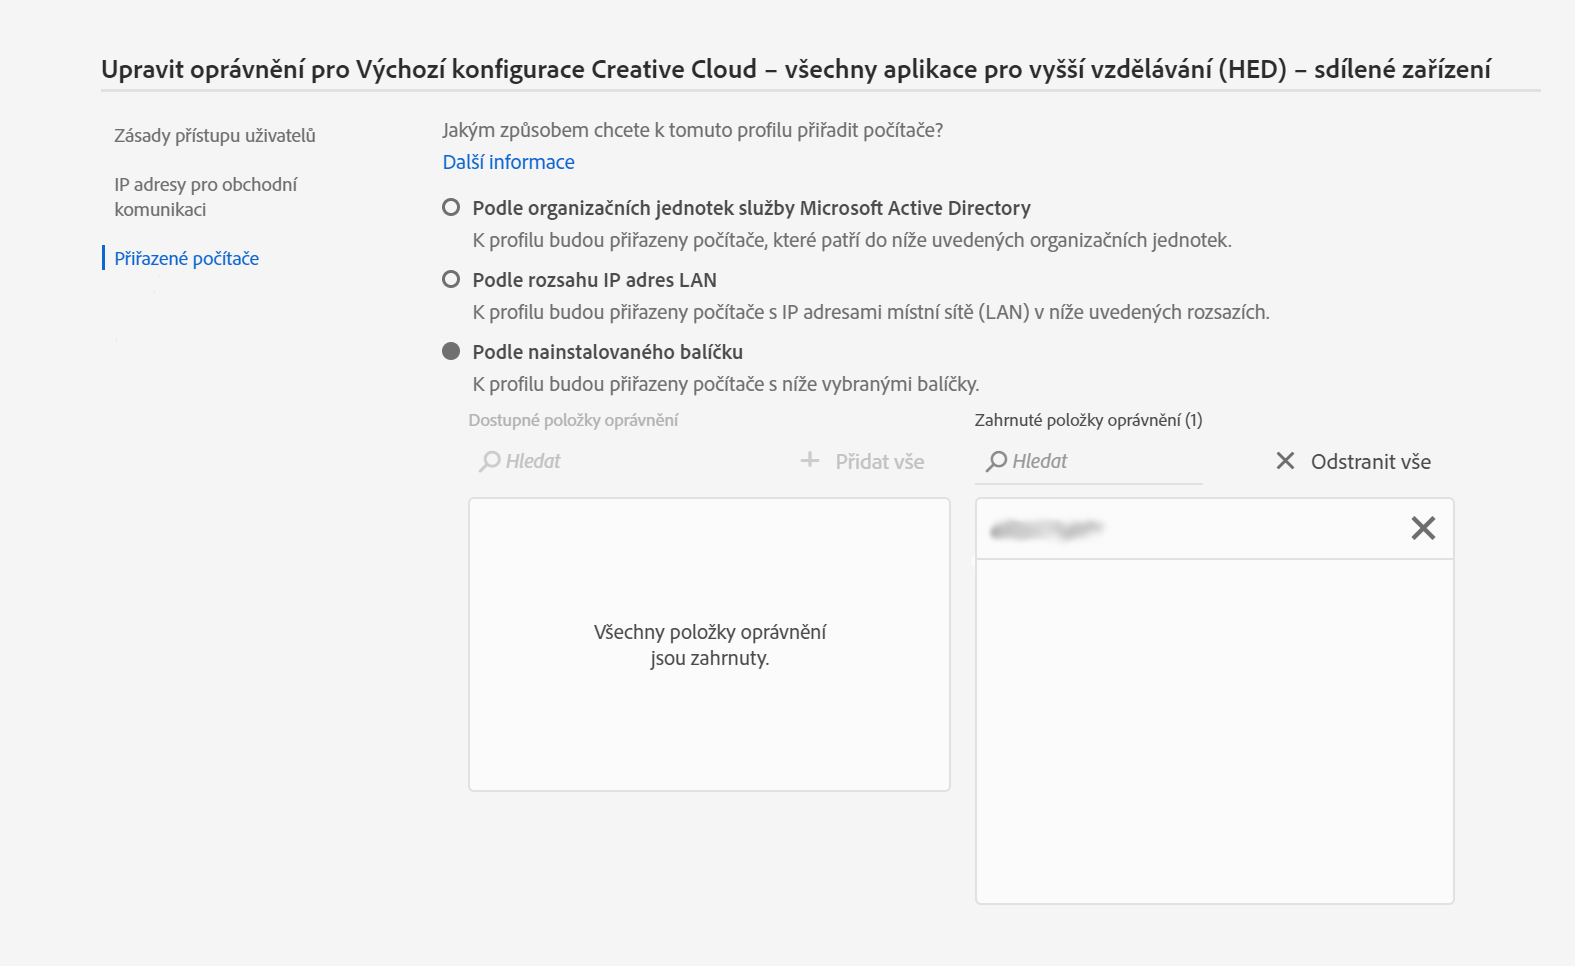Click the plus icon next to Přidat vše
This screenshot has width=1575, height=966.
pyautogui.click(x=810, y=460)
